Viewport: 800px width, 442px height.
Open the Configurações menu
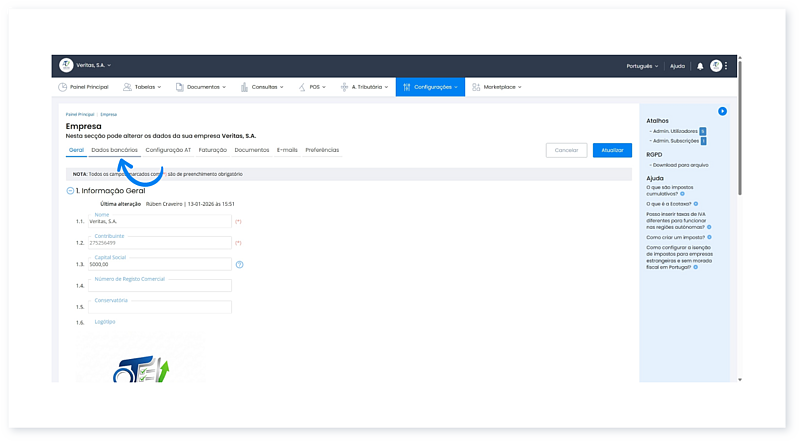(x=430, y=87)
